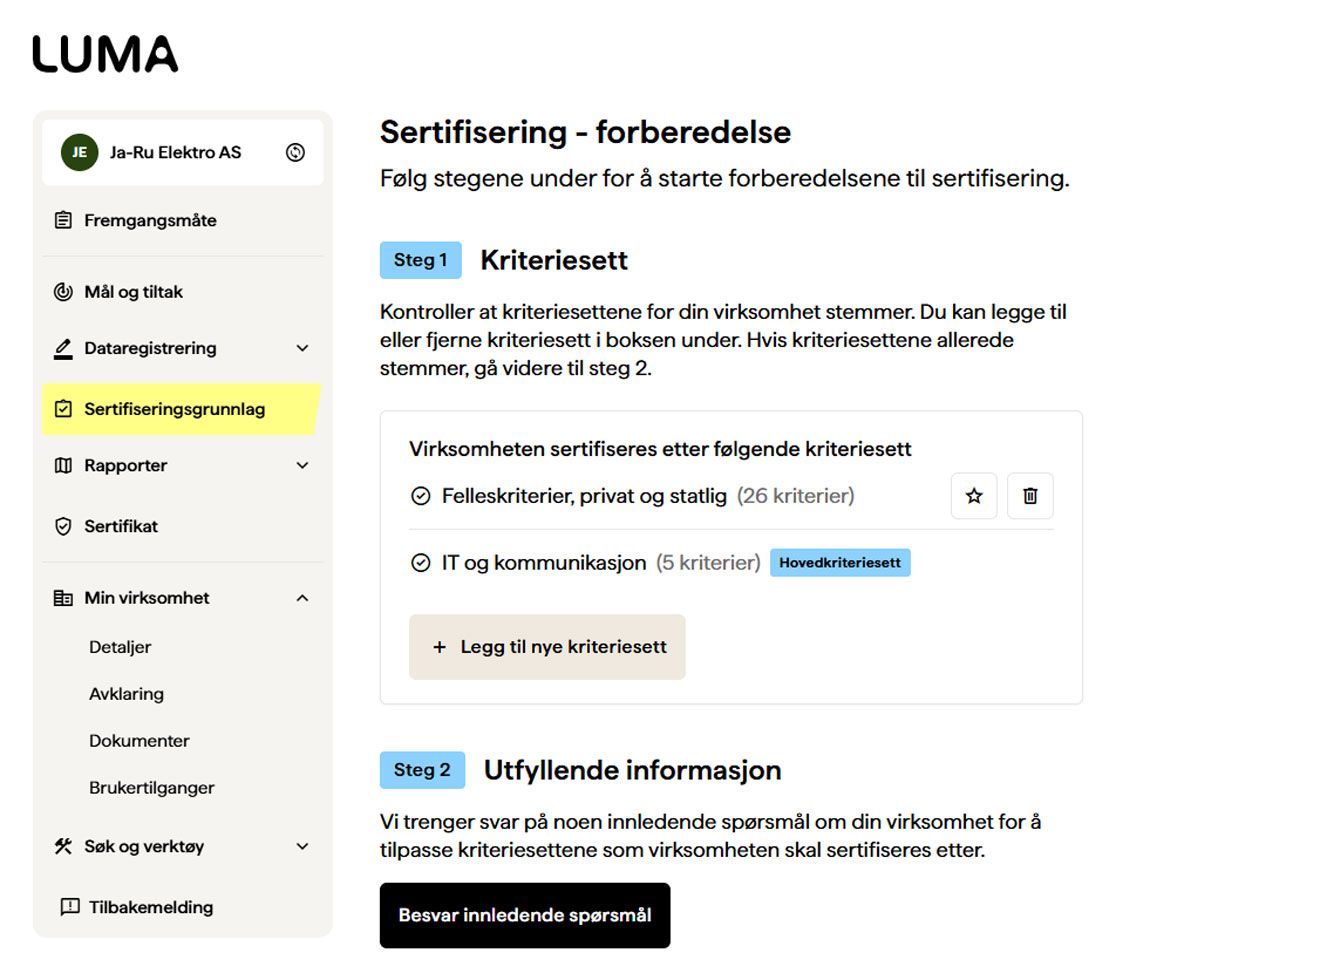Expand the Rapporter section
The height and width of the screenshot is (980, 1320).
pyautogui.click(x=301, y=465)
